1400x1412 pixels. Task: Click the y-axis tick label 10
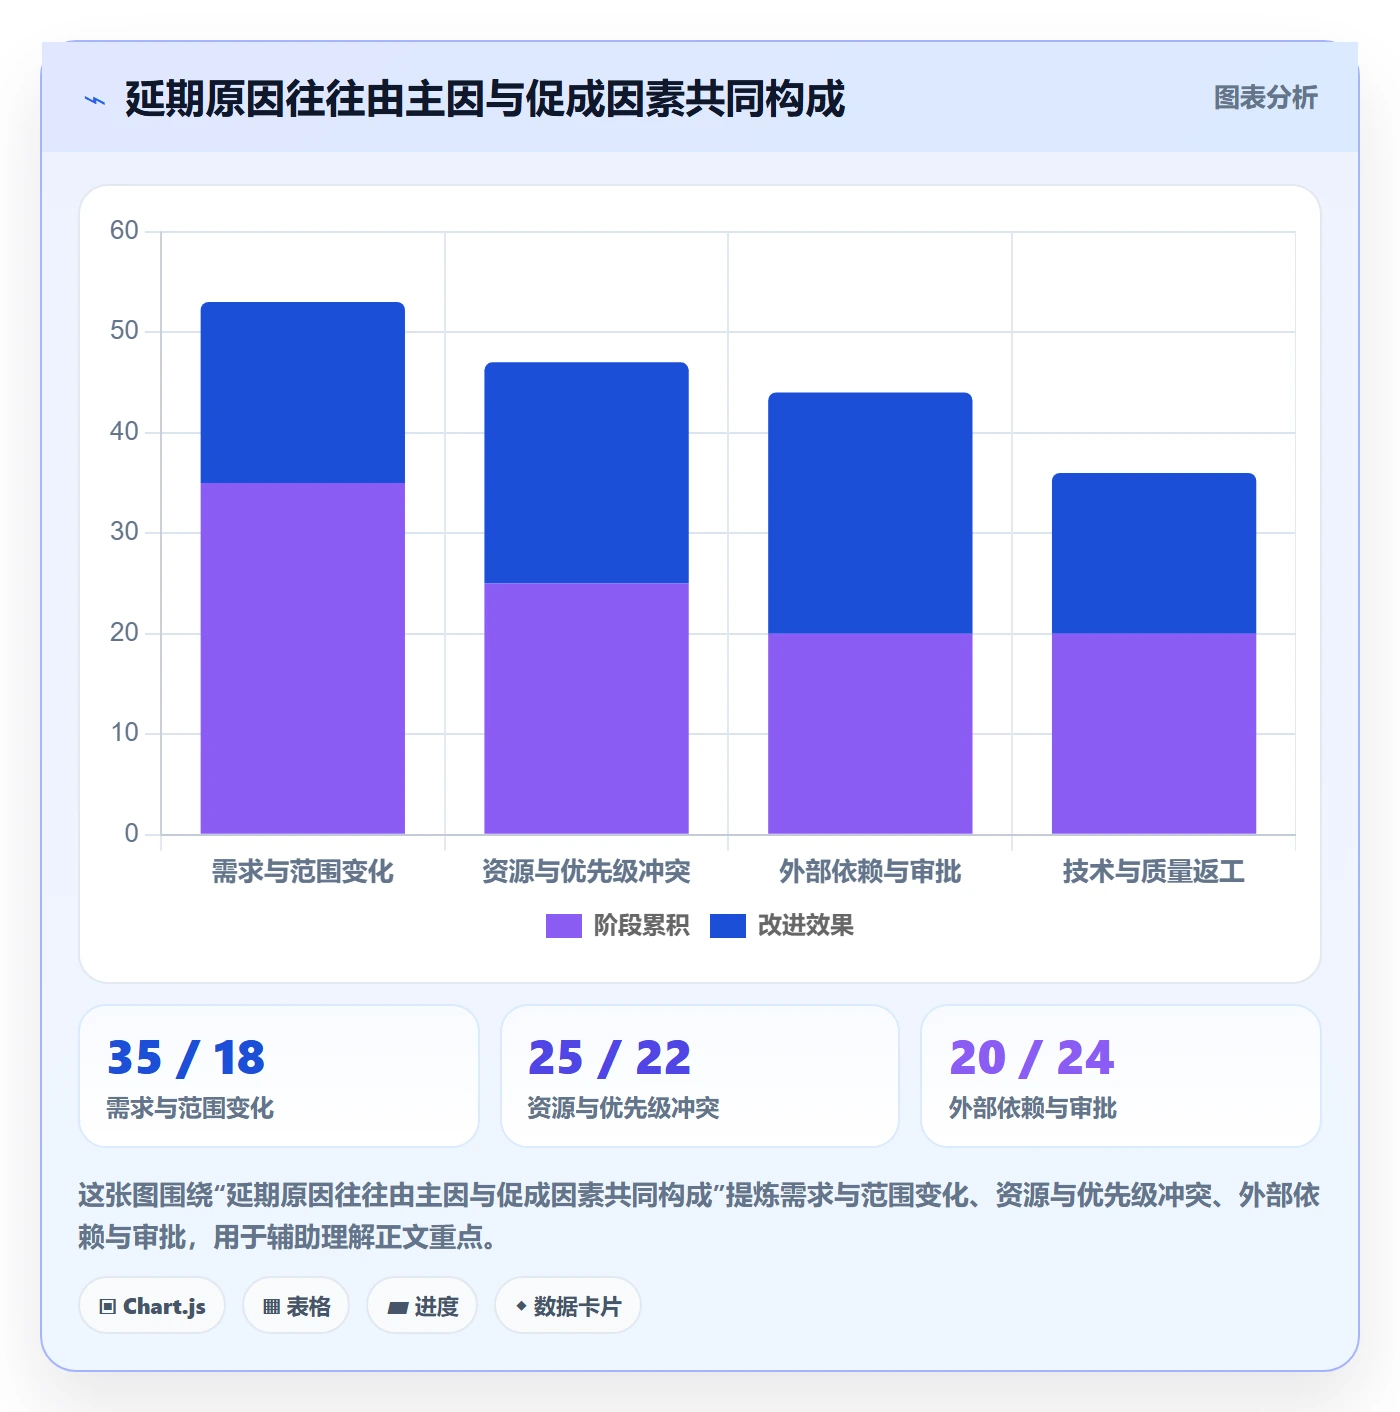124,733
